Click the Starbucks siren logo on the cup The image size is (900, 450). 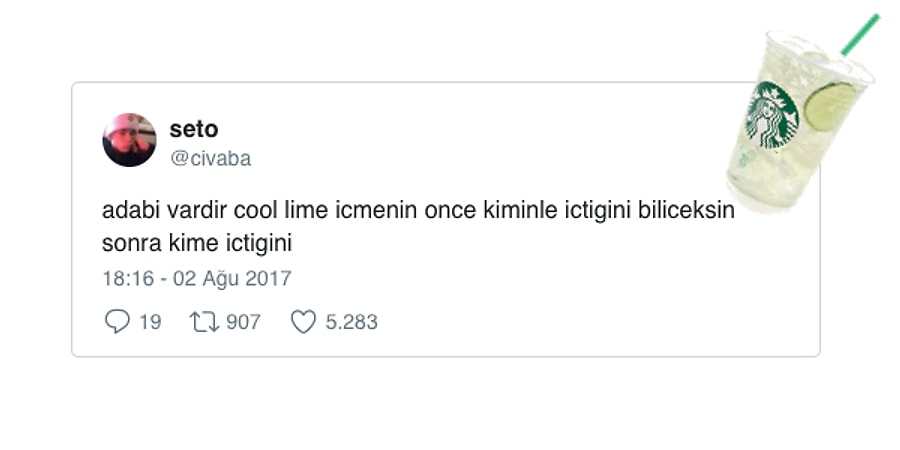click(x=771, y=115)
